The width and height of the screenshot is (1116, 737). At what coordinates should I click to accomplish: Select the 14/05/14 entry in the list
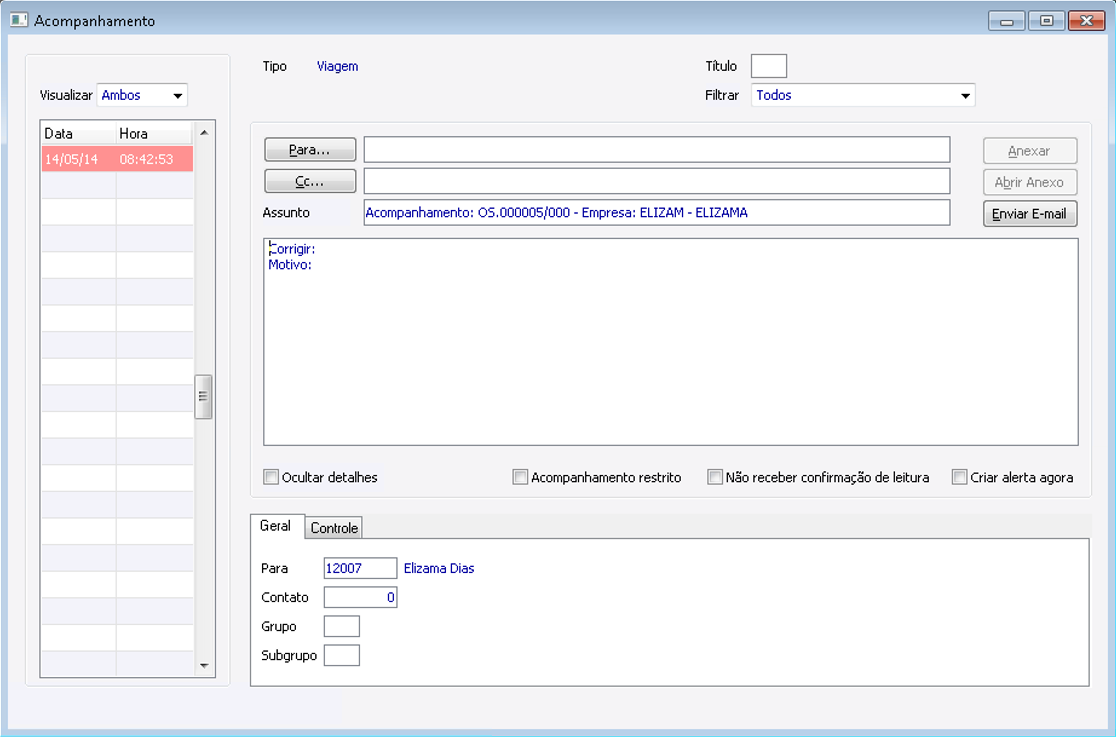click(x=116, y=160)
